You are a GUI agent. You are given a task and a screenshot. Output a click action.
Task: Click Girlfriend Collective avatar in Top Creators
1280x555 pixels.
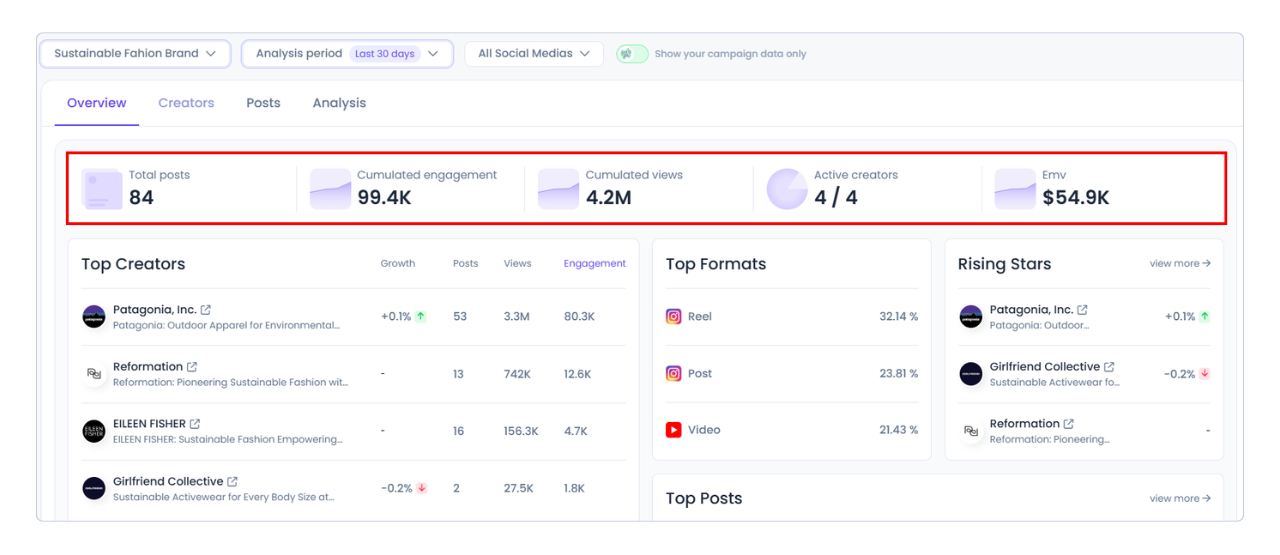pyautogui.click(x=93, y=488)
